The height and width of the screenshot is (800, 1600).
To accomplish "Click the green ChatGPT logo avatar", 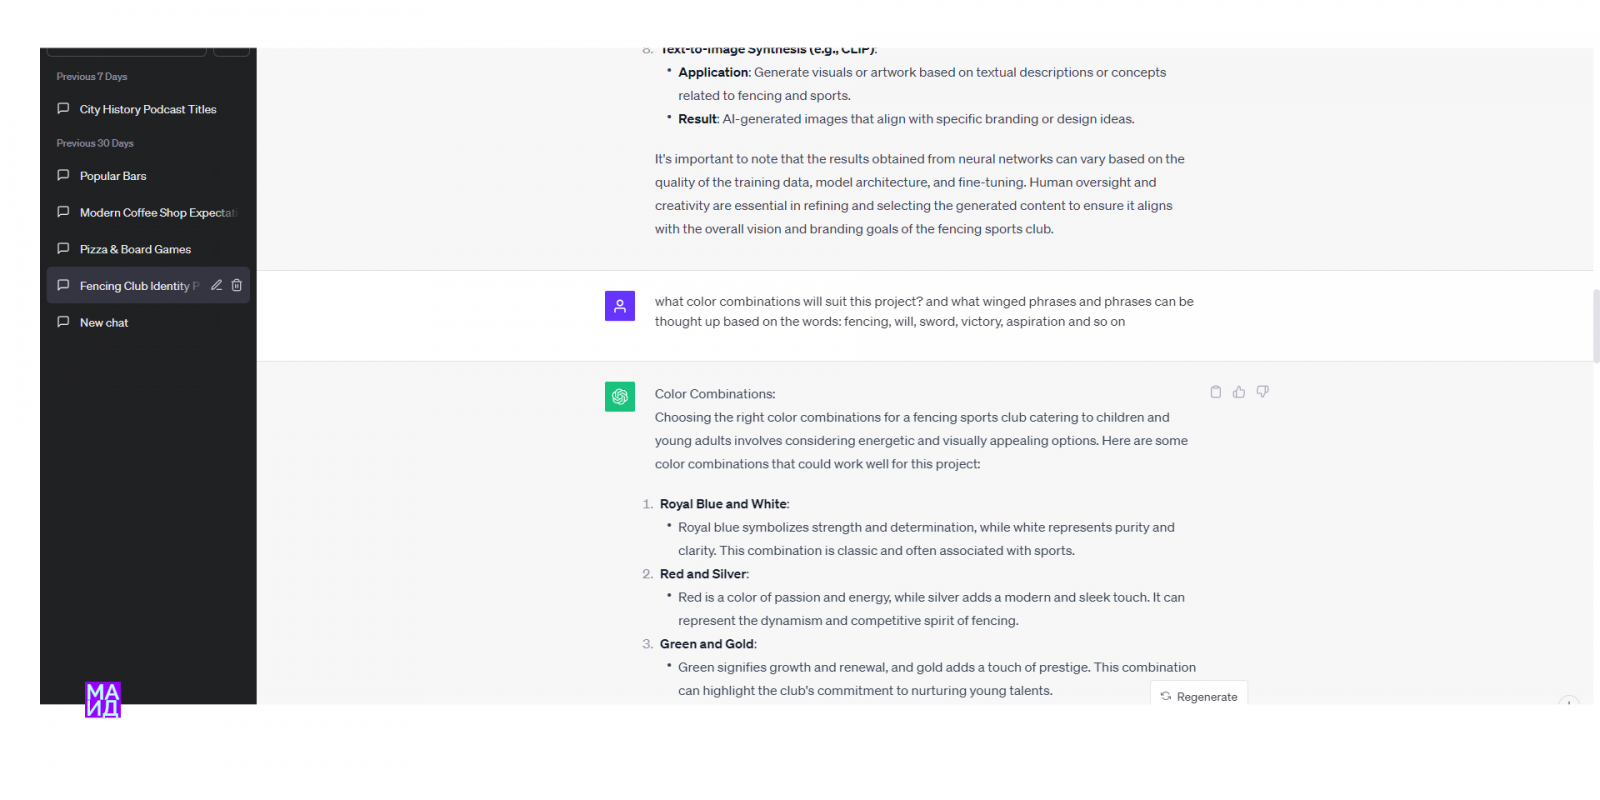I will (x=620, y=397).
